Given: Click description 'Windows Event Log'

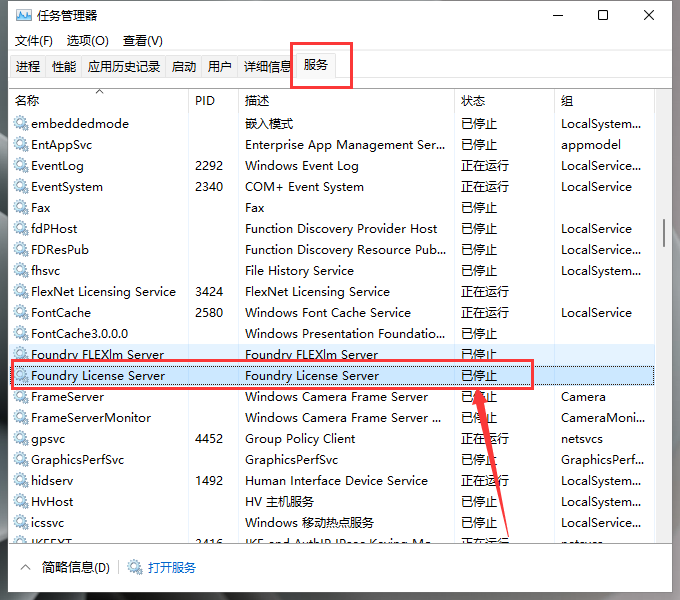Looking at the screenshot, I should [x=302, y=166].
